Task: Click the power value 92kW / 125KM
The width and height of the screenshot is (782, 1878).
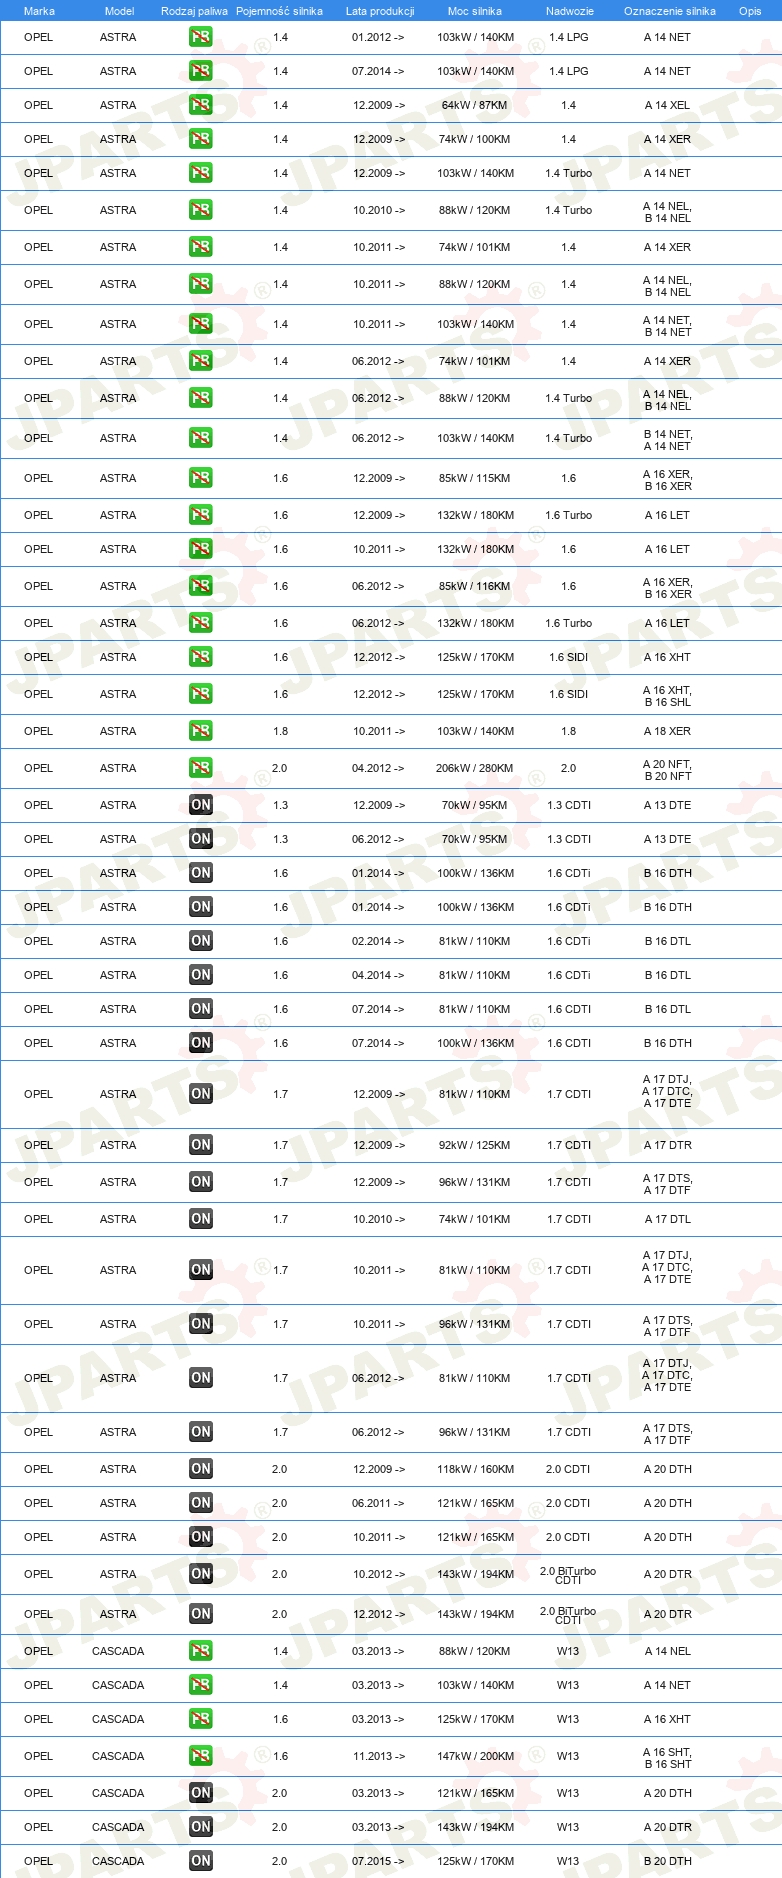Action: click(x=475, y=1145)
